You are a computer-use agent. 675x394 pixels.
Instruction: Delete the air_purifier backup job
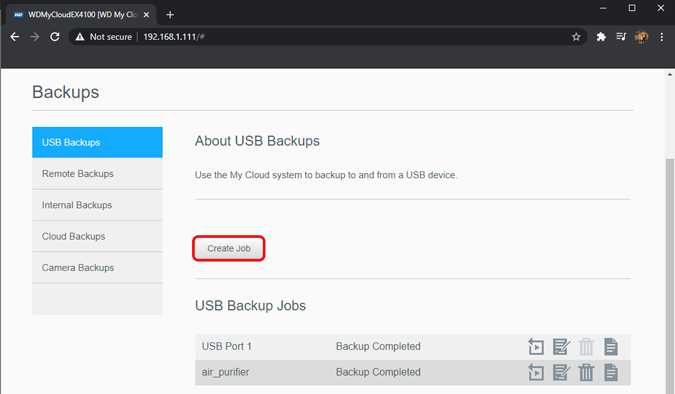pyautogui.click(x=586, y=372)
